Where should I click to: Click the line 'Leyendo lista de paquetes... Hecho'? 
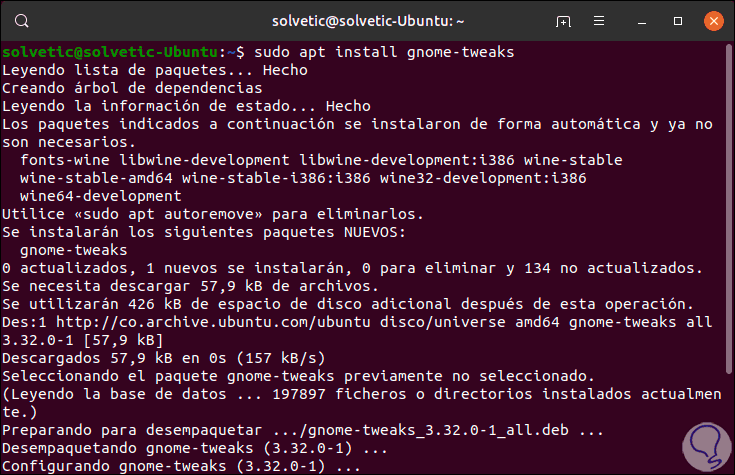point(155,70)
